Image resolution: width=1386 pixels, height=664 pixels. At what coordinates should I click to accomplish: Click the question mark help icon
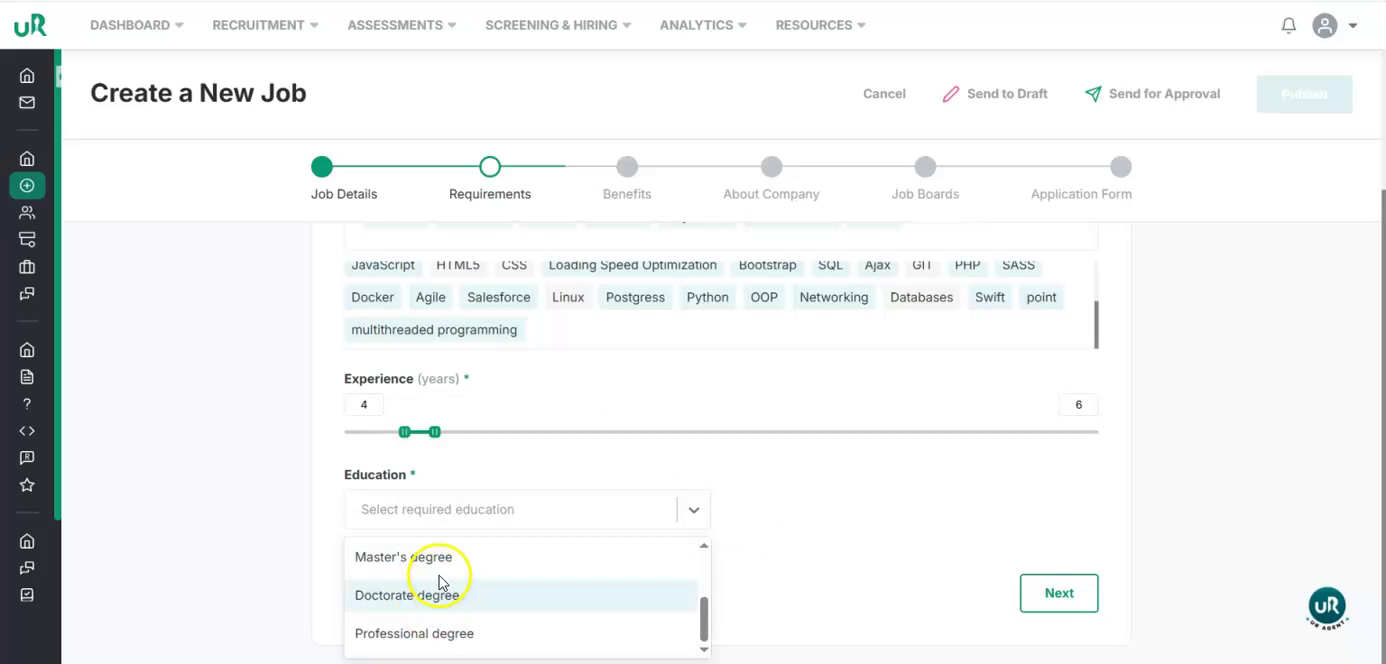27,404
